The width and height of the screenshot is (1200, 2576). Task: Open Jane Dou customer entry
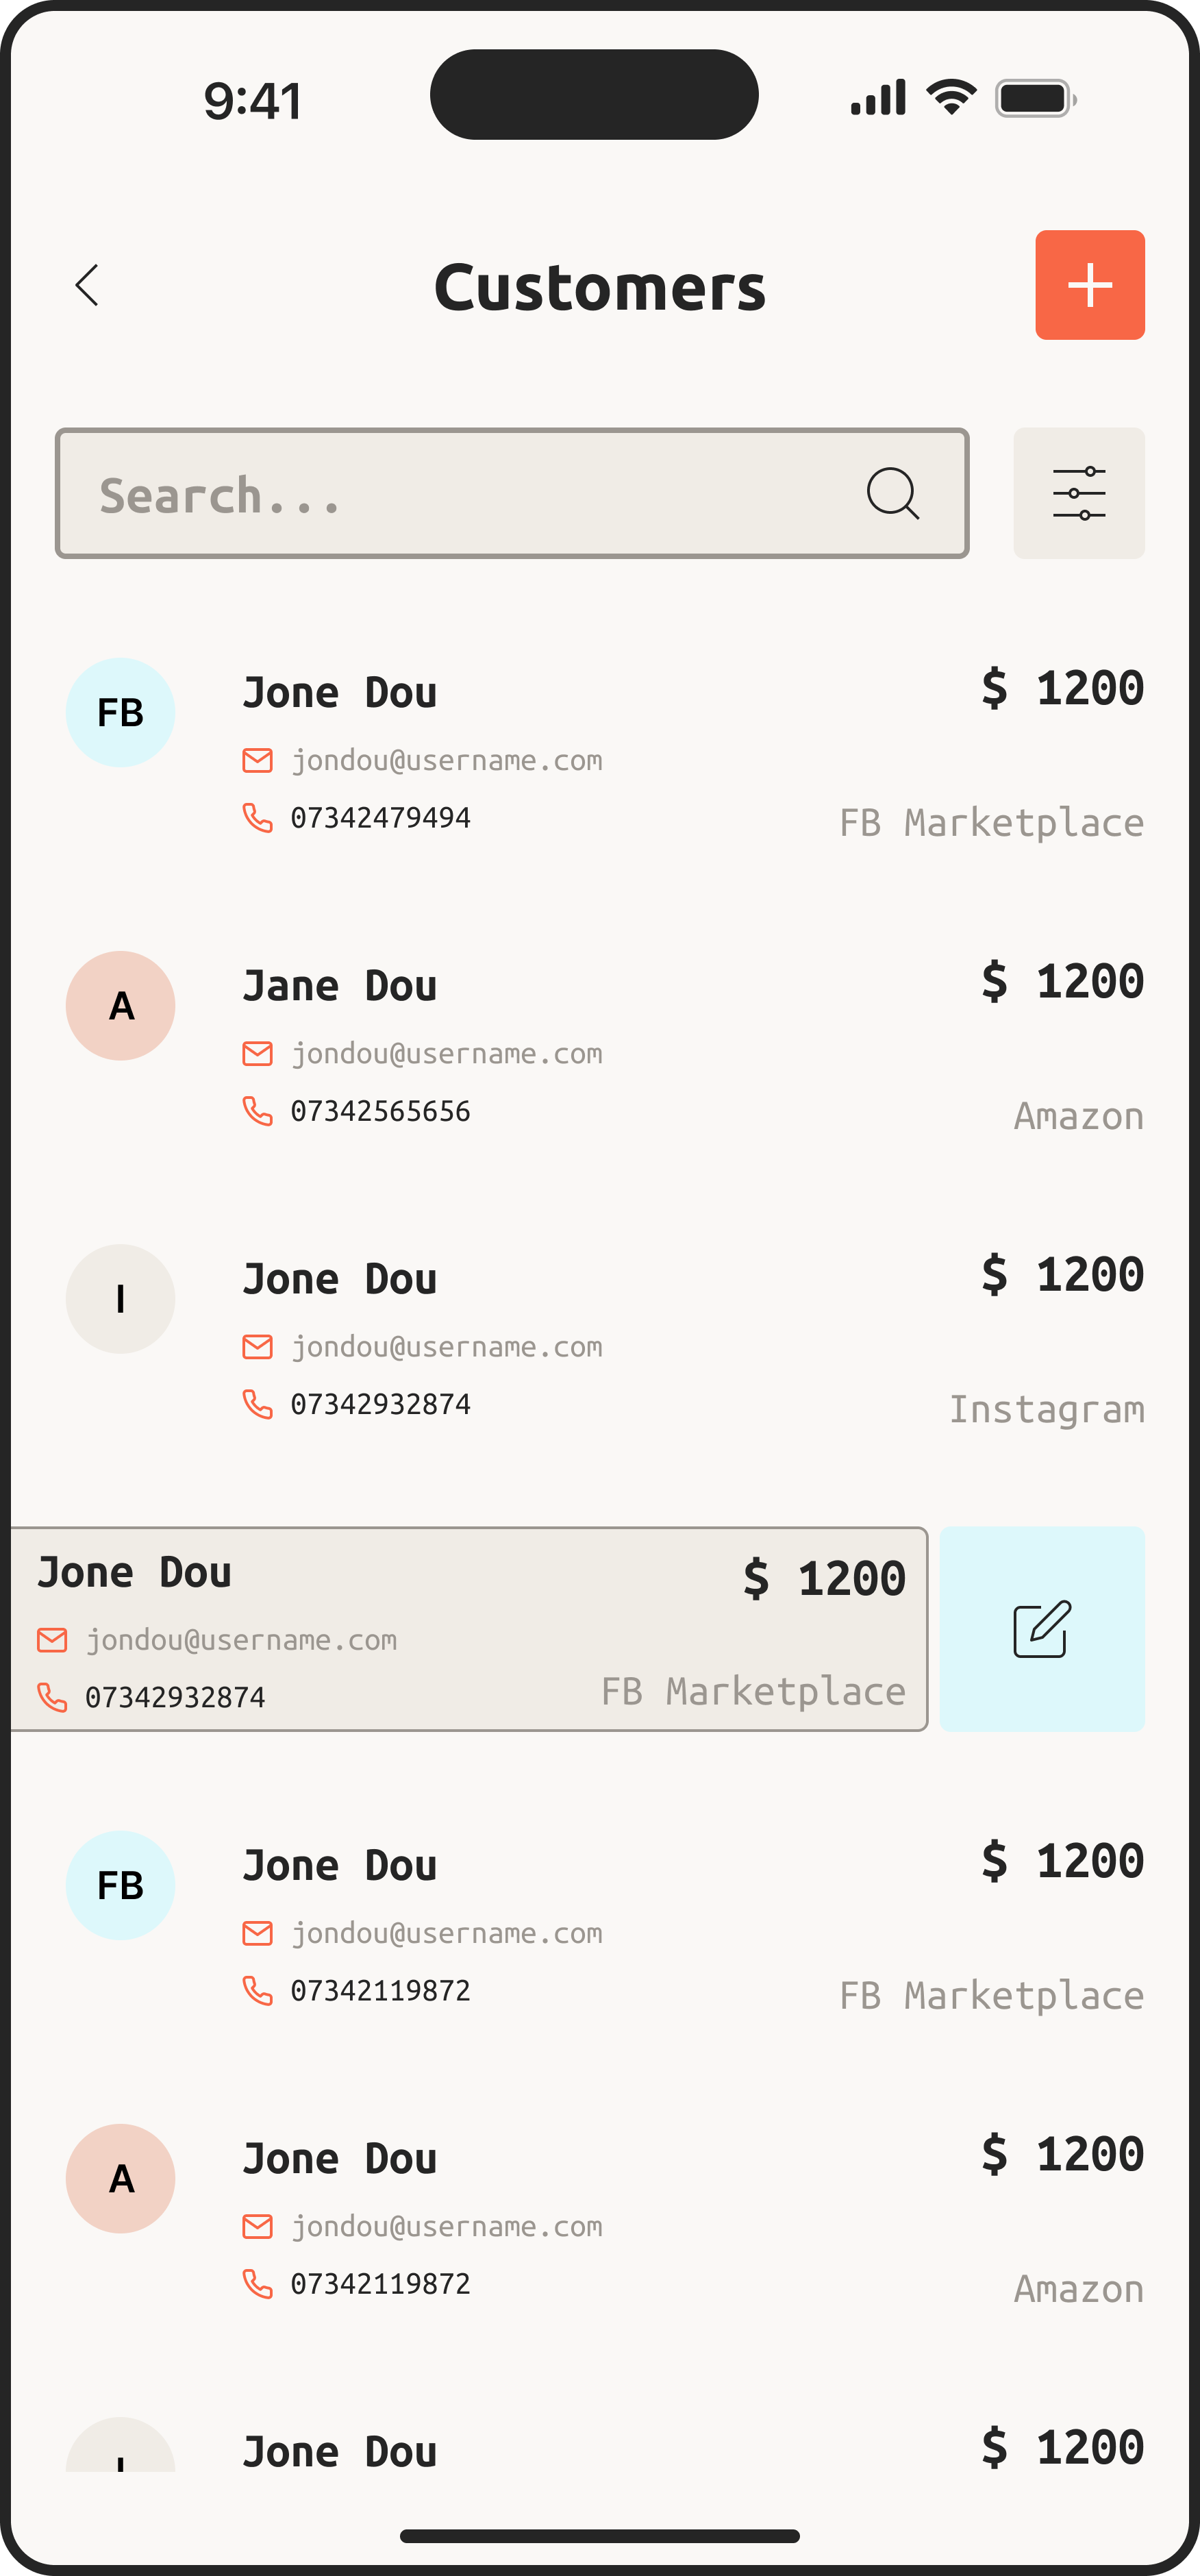coord(340,986)
